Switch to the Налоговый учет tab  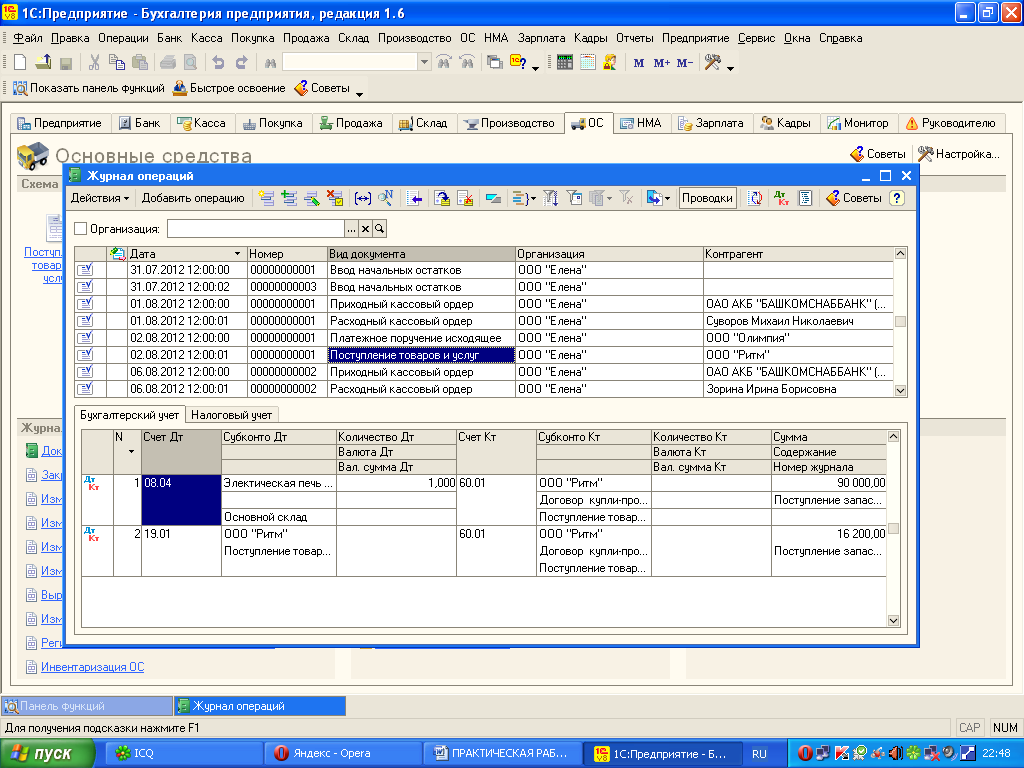pos(232,415)
